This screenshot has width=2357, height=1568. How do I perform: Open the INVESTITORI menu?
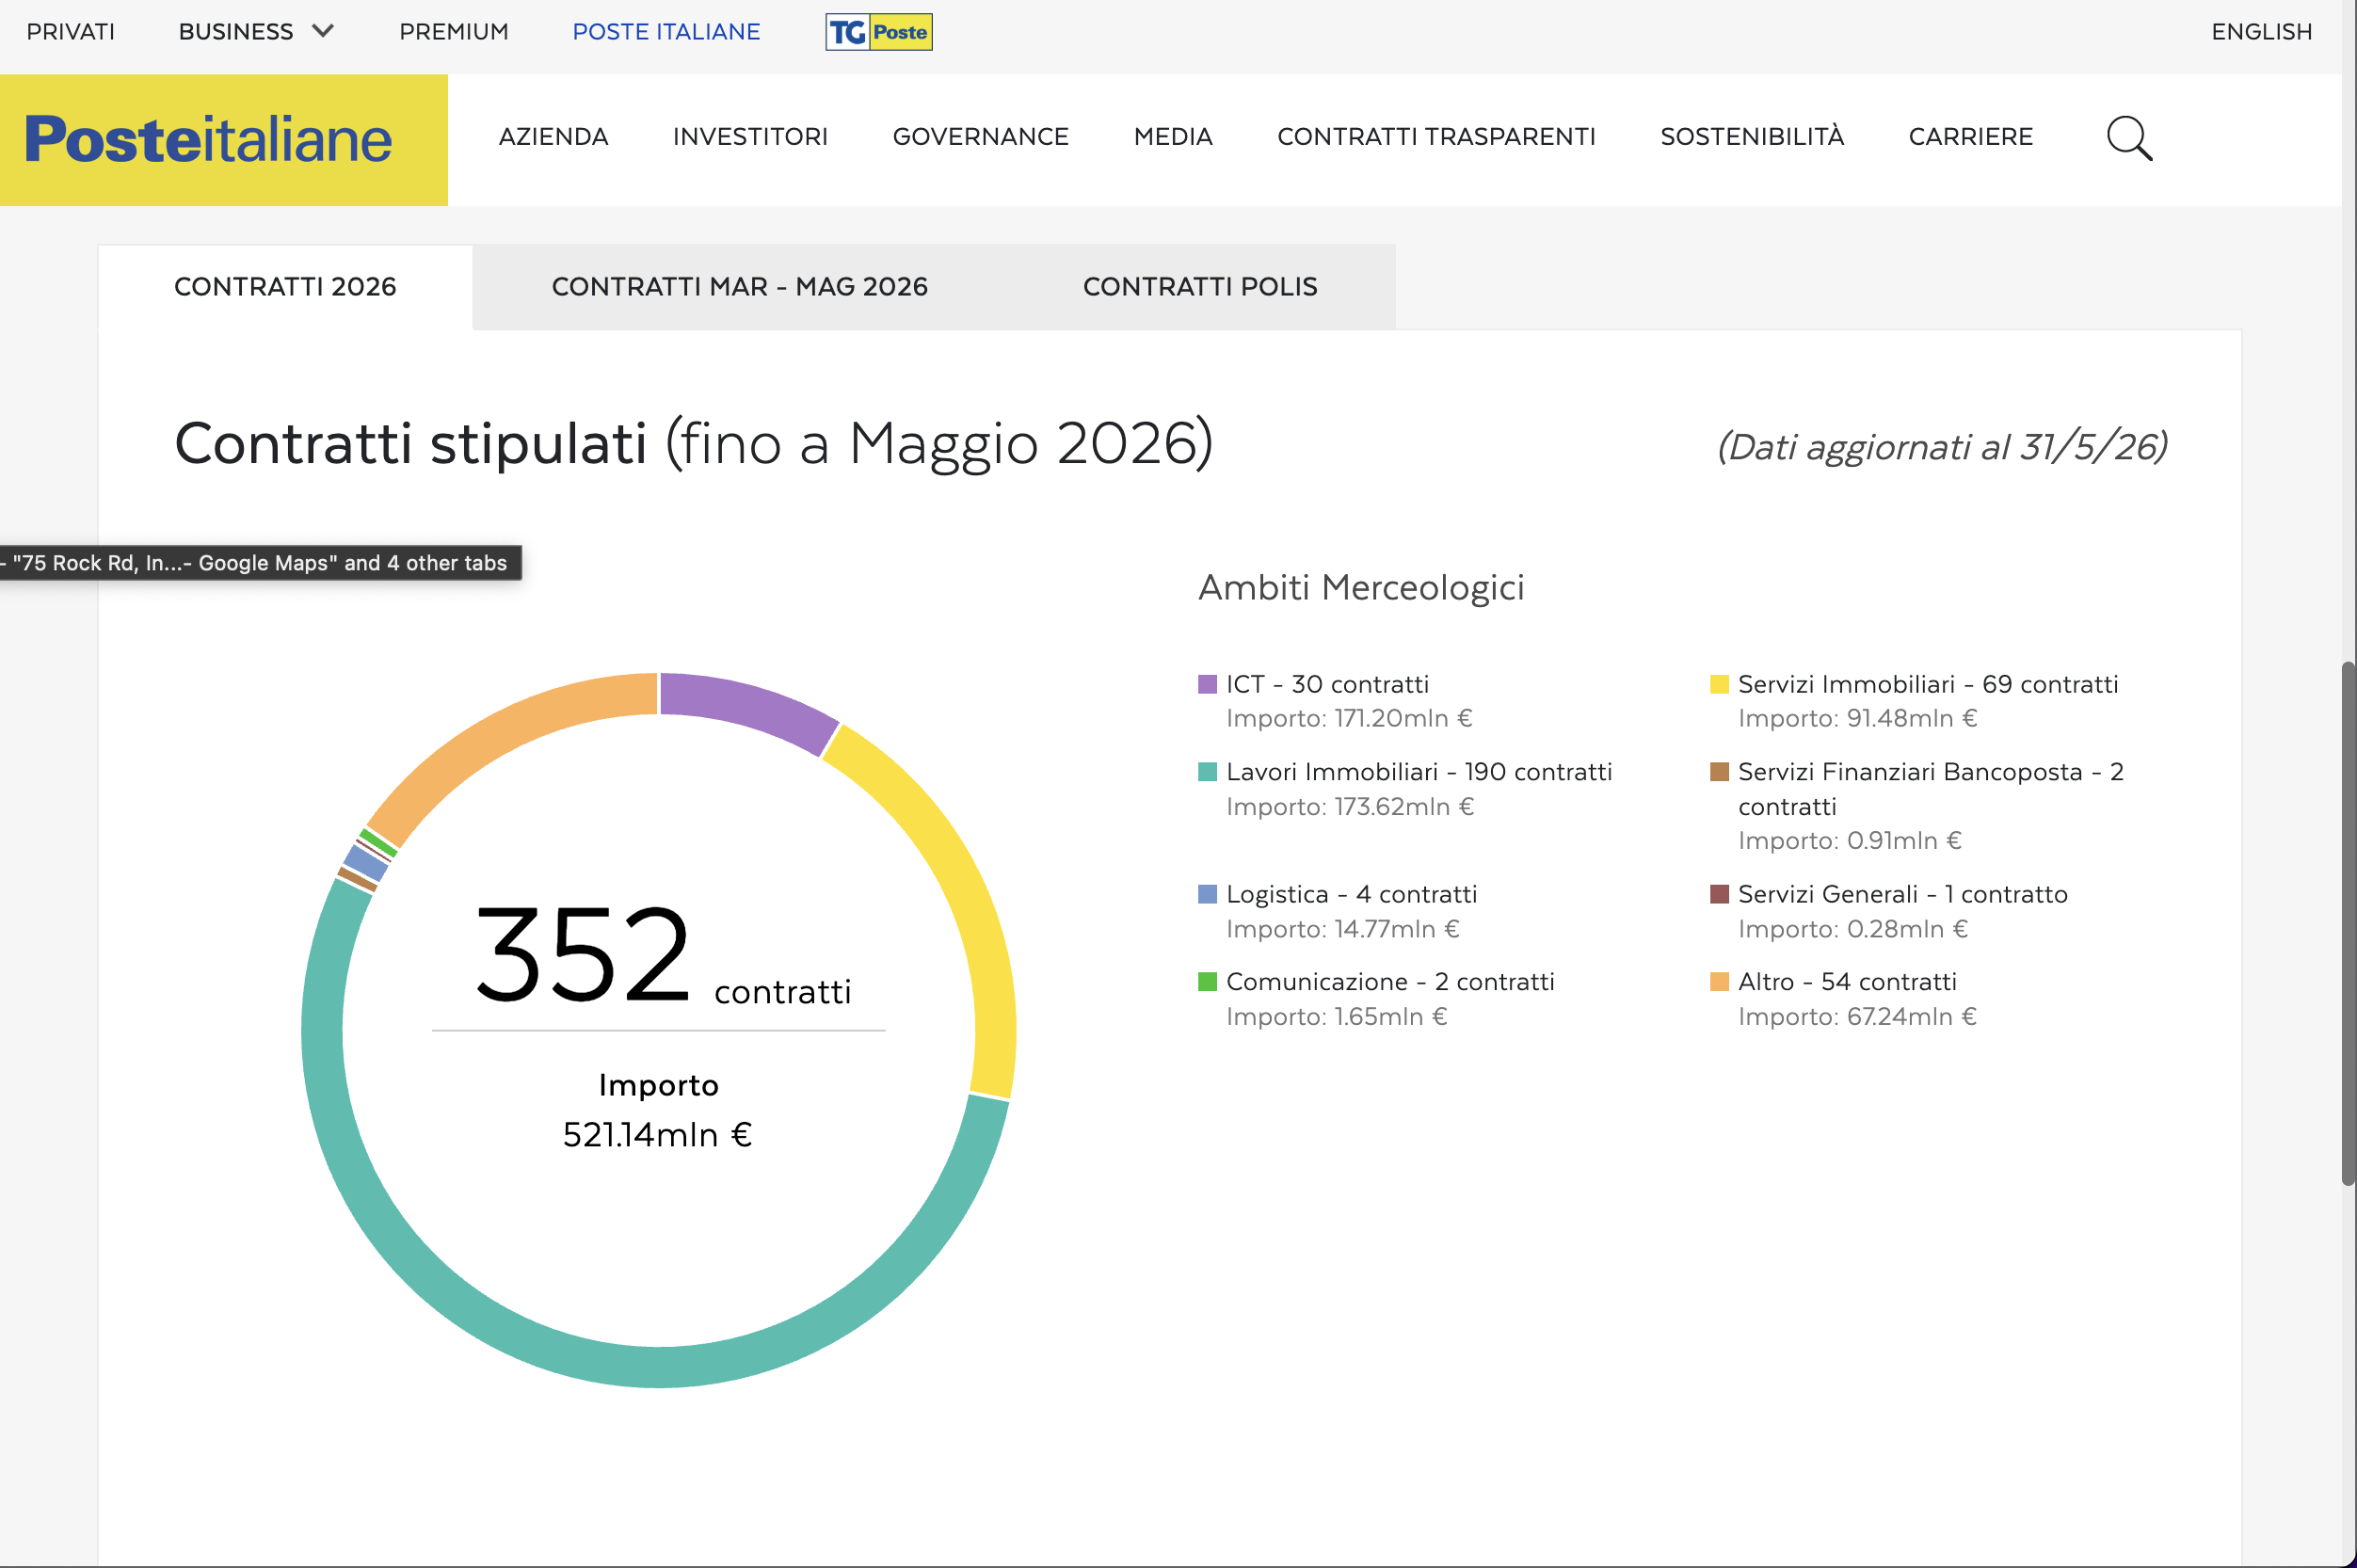click(750, 137)
